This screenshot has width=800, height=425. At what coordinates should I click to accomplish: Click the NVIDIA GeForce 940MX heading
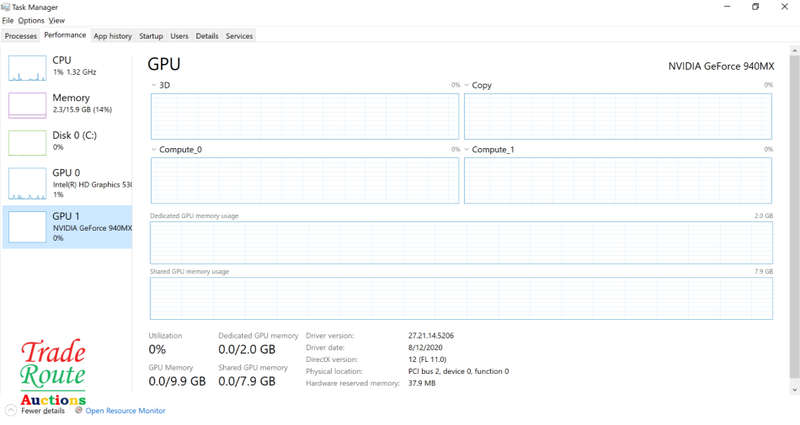[721, 66]
